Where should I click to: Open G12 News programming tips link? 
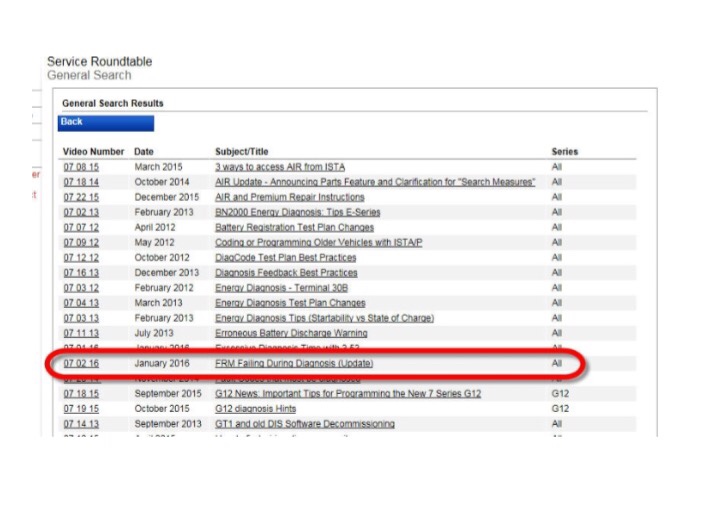coord(347,394)
